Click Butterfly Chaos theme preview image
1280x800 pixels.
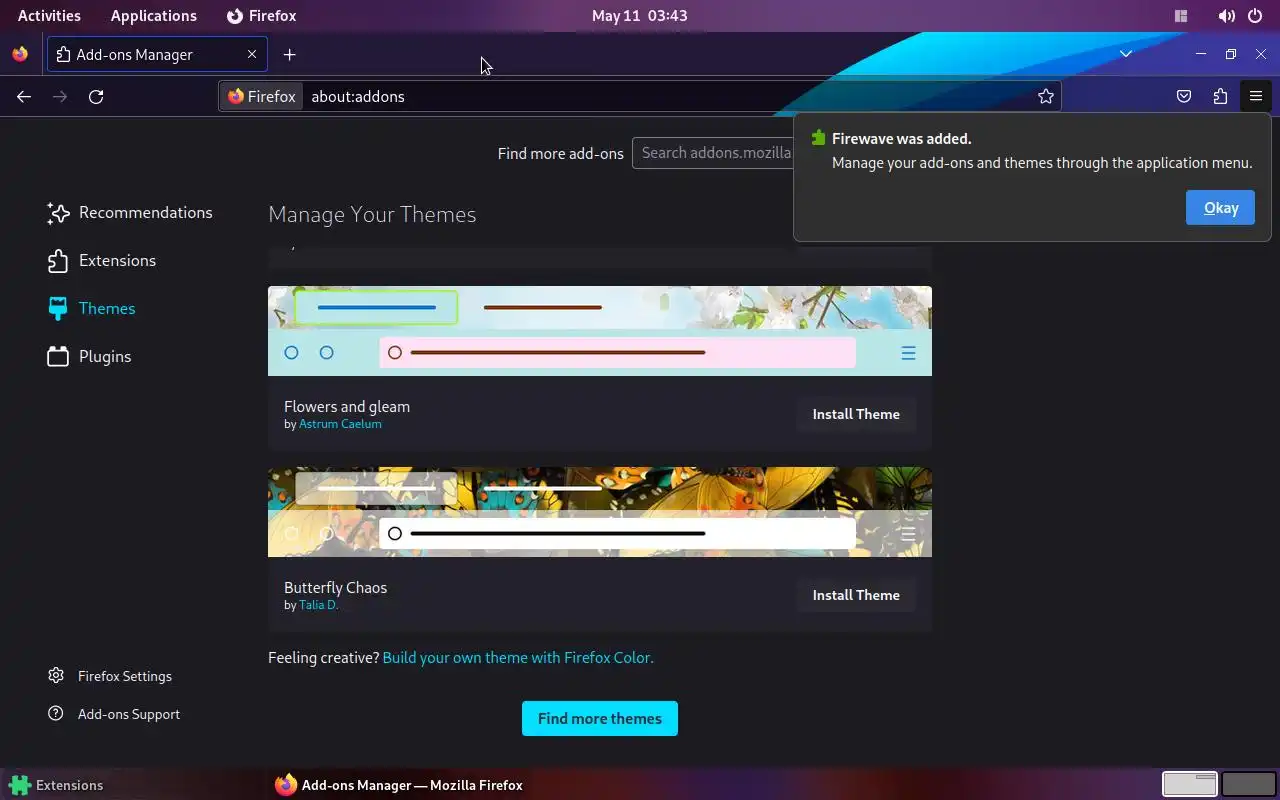pos(600,512)
